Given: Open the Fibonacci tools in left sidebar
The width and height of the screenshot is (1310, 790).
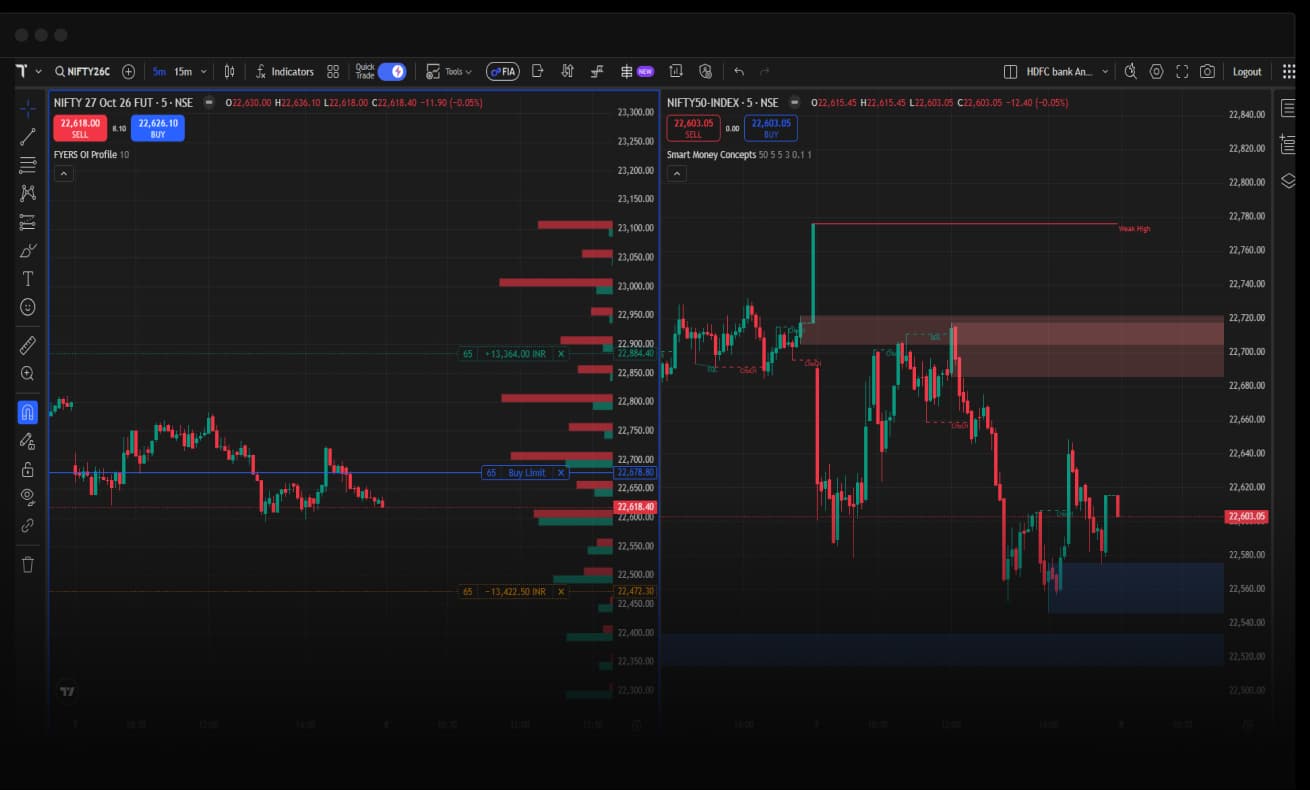Looking at the screenshot, I should [28, 165].
